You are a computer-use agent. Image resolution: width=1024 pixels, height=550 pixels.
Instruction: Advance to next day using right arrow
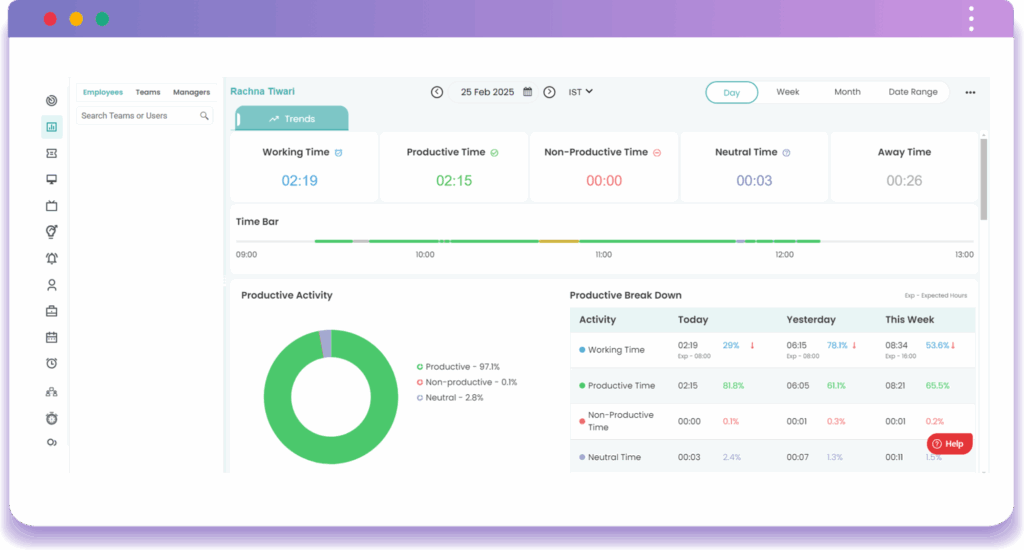pos(549,92)
